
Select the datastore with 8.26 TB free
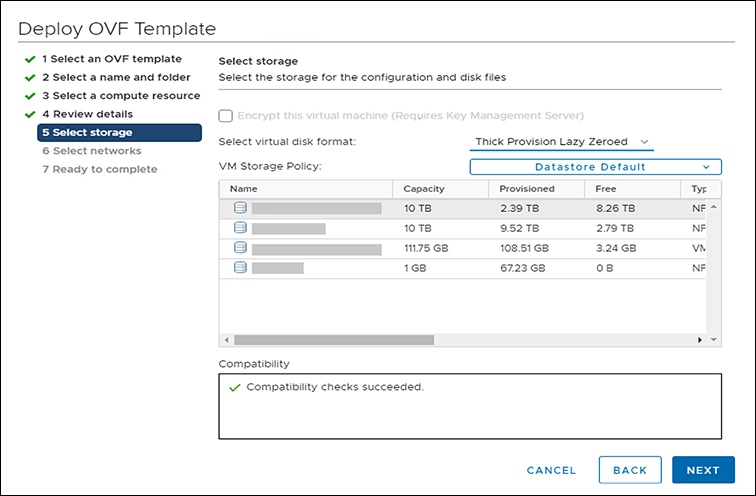tap(463, 208)
